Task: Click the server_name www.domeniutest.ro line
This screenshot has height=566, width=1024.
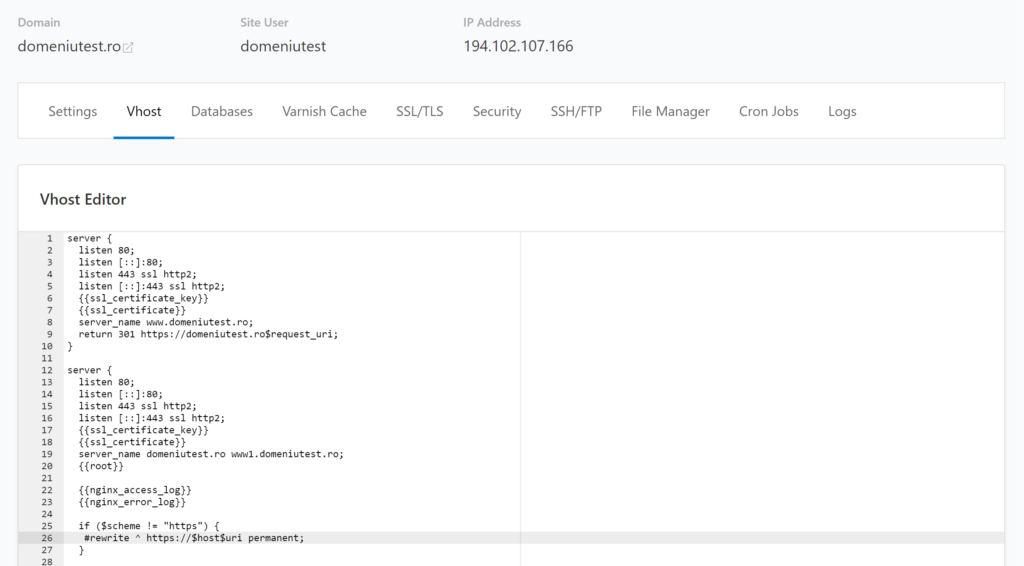Action: point(165,322)
